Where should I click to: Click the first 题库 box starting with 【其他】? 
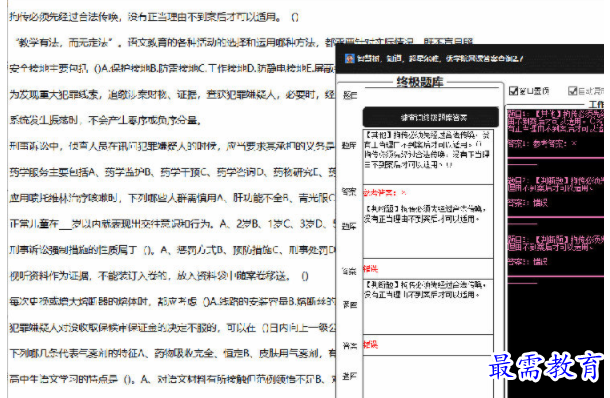click(428, 157)
